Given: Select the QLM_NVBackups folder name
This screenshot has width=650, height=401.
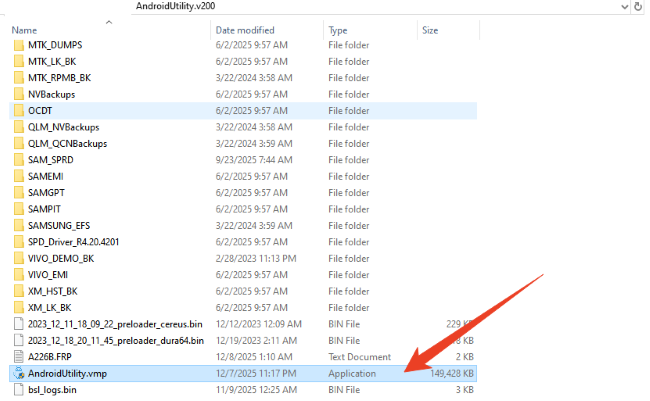Looking at the screenshot, I should pyautogui.click(x=64, y=127).
